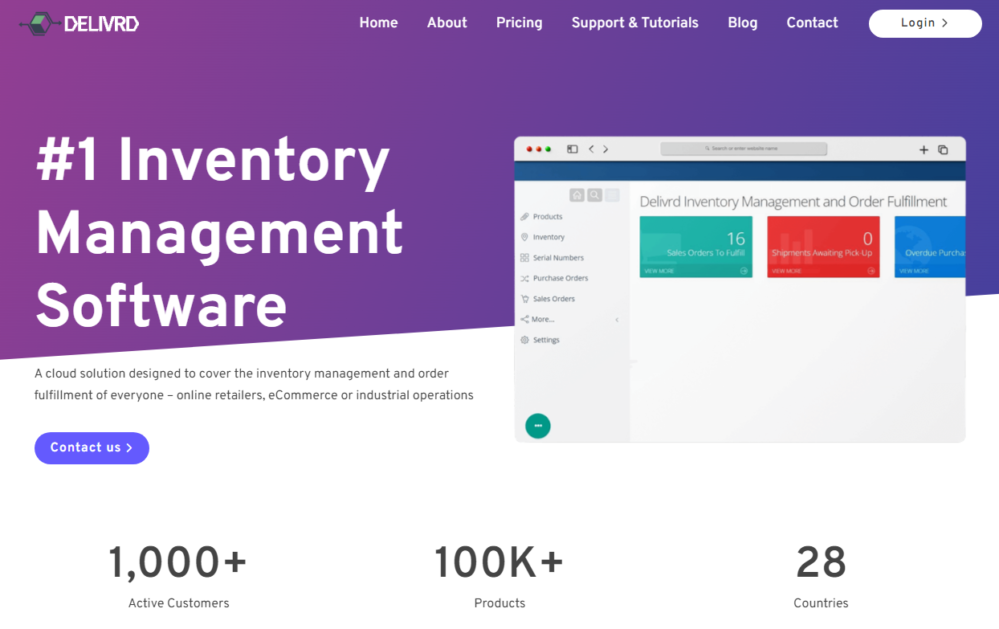Click the Delivrd logo
The image size is (999, 629).
coord(79,24)
